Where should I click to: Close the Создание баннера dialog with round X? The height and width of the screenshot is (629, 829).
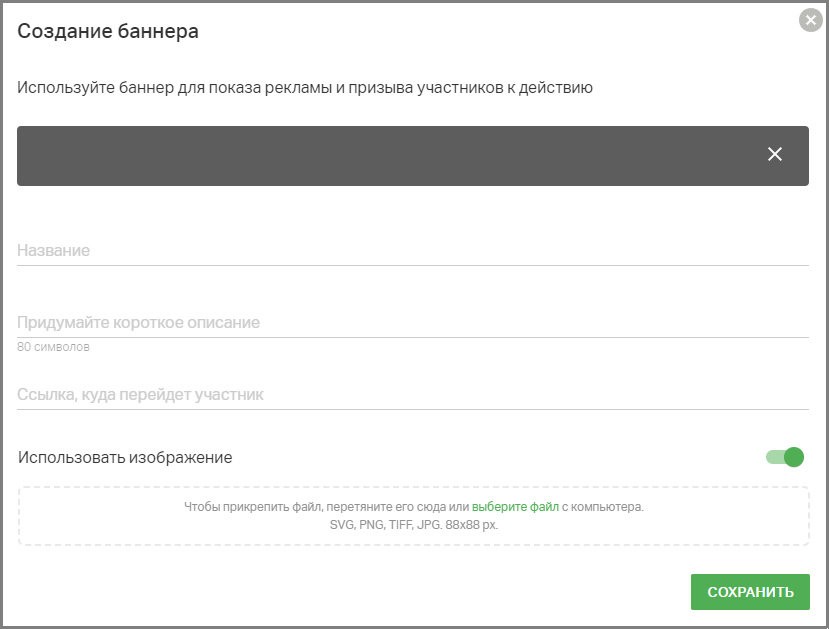pos(810,20)
